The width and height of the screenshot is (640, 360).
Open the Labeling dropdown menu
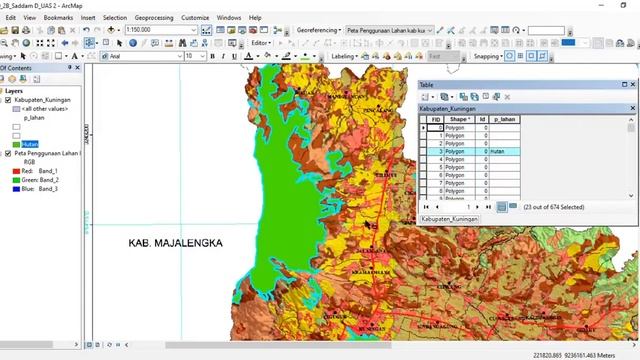(x=344, y=56)
